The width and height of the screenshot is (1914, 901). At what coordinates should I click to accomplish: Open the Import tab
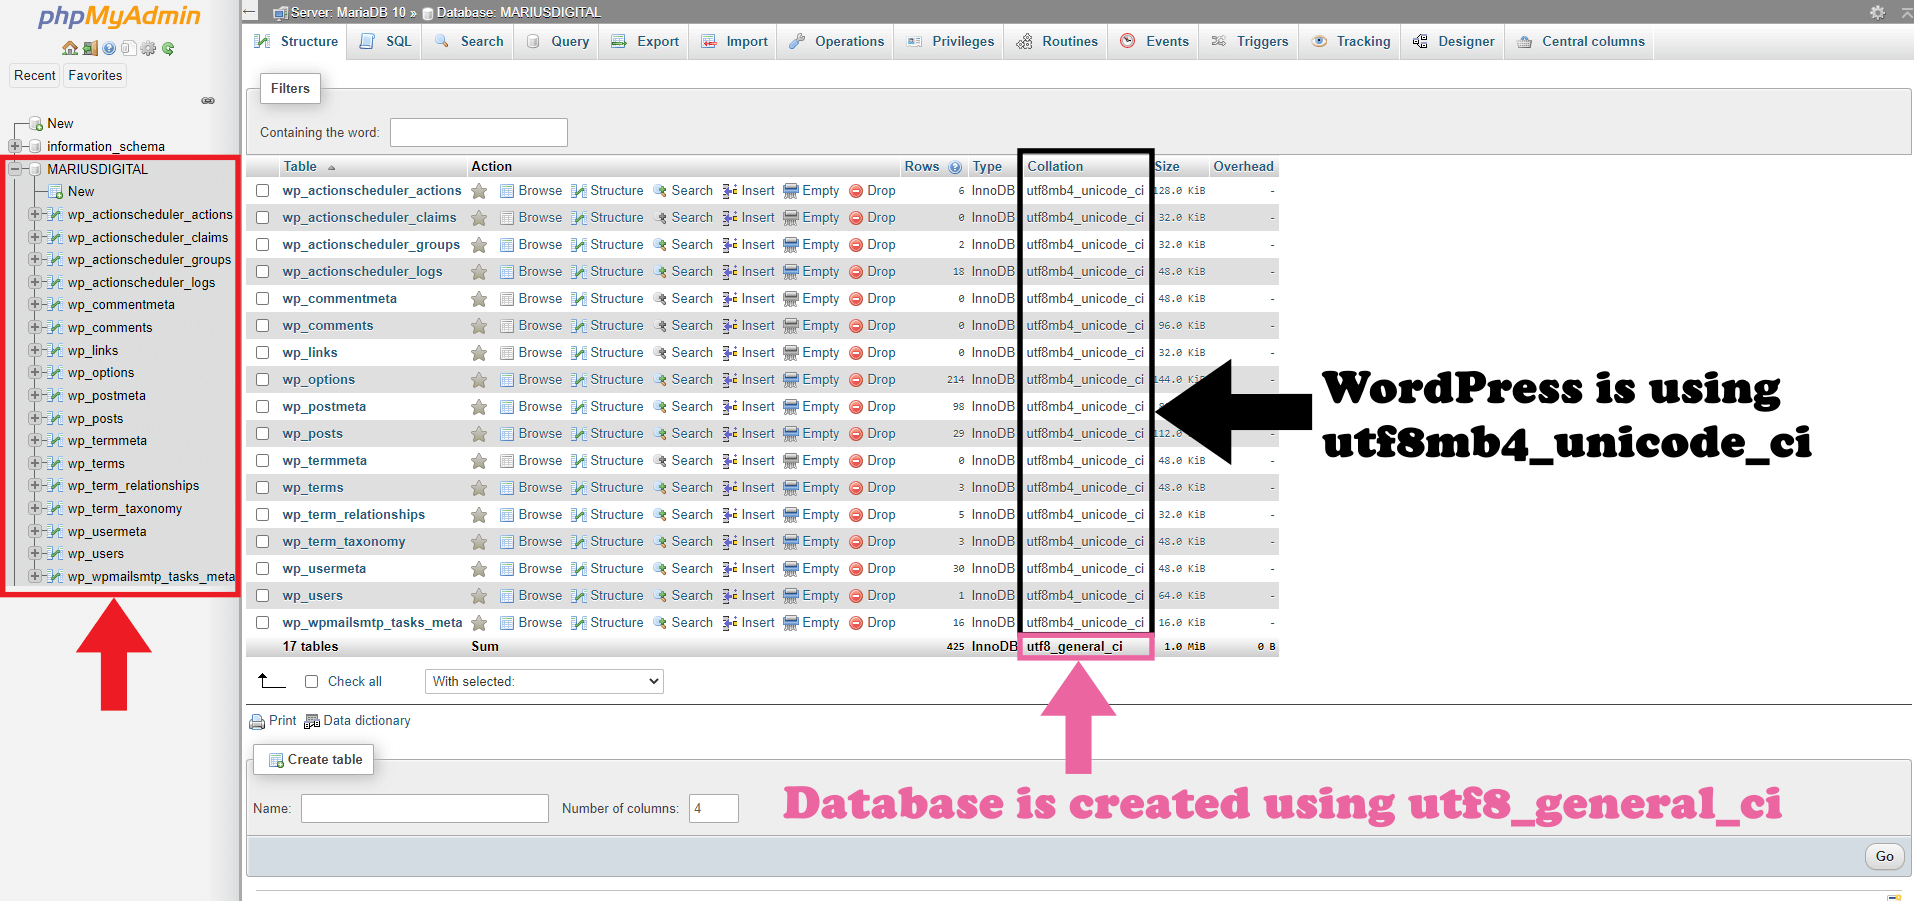735,42
